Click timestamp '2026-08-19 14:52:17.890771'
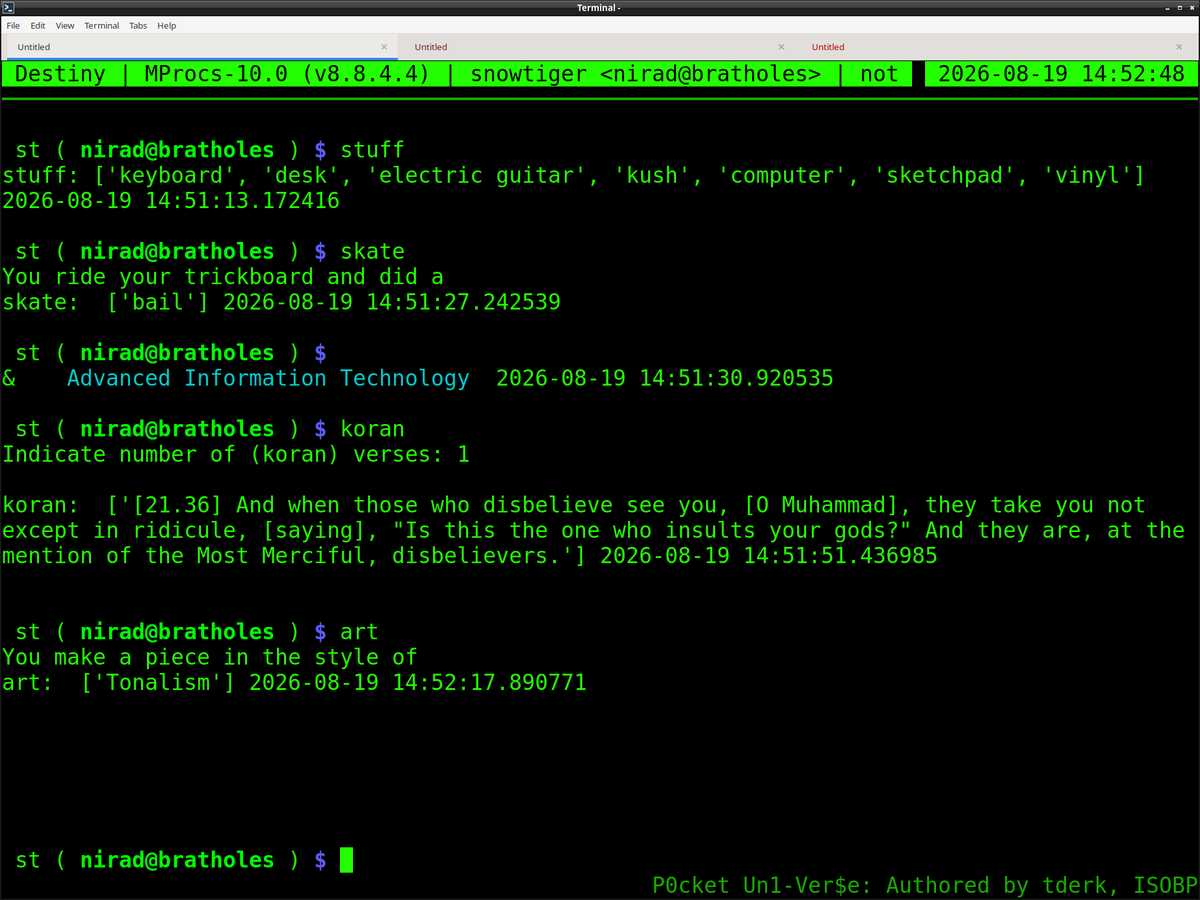 [x=418, y=683]
